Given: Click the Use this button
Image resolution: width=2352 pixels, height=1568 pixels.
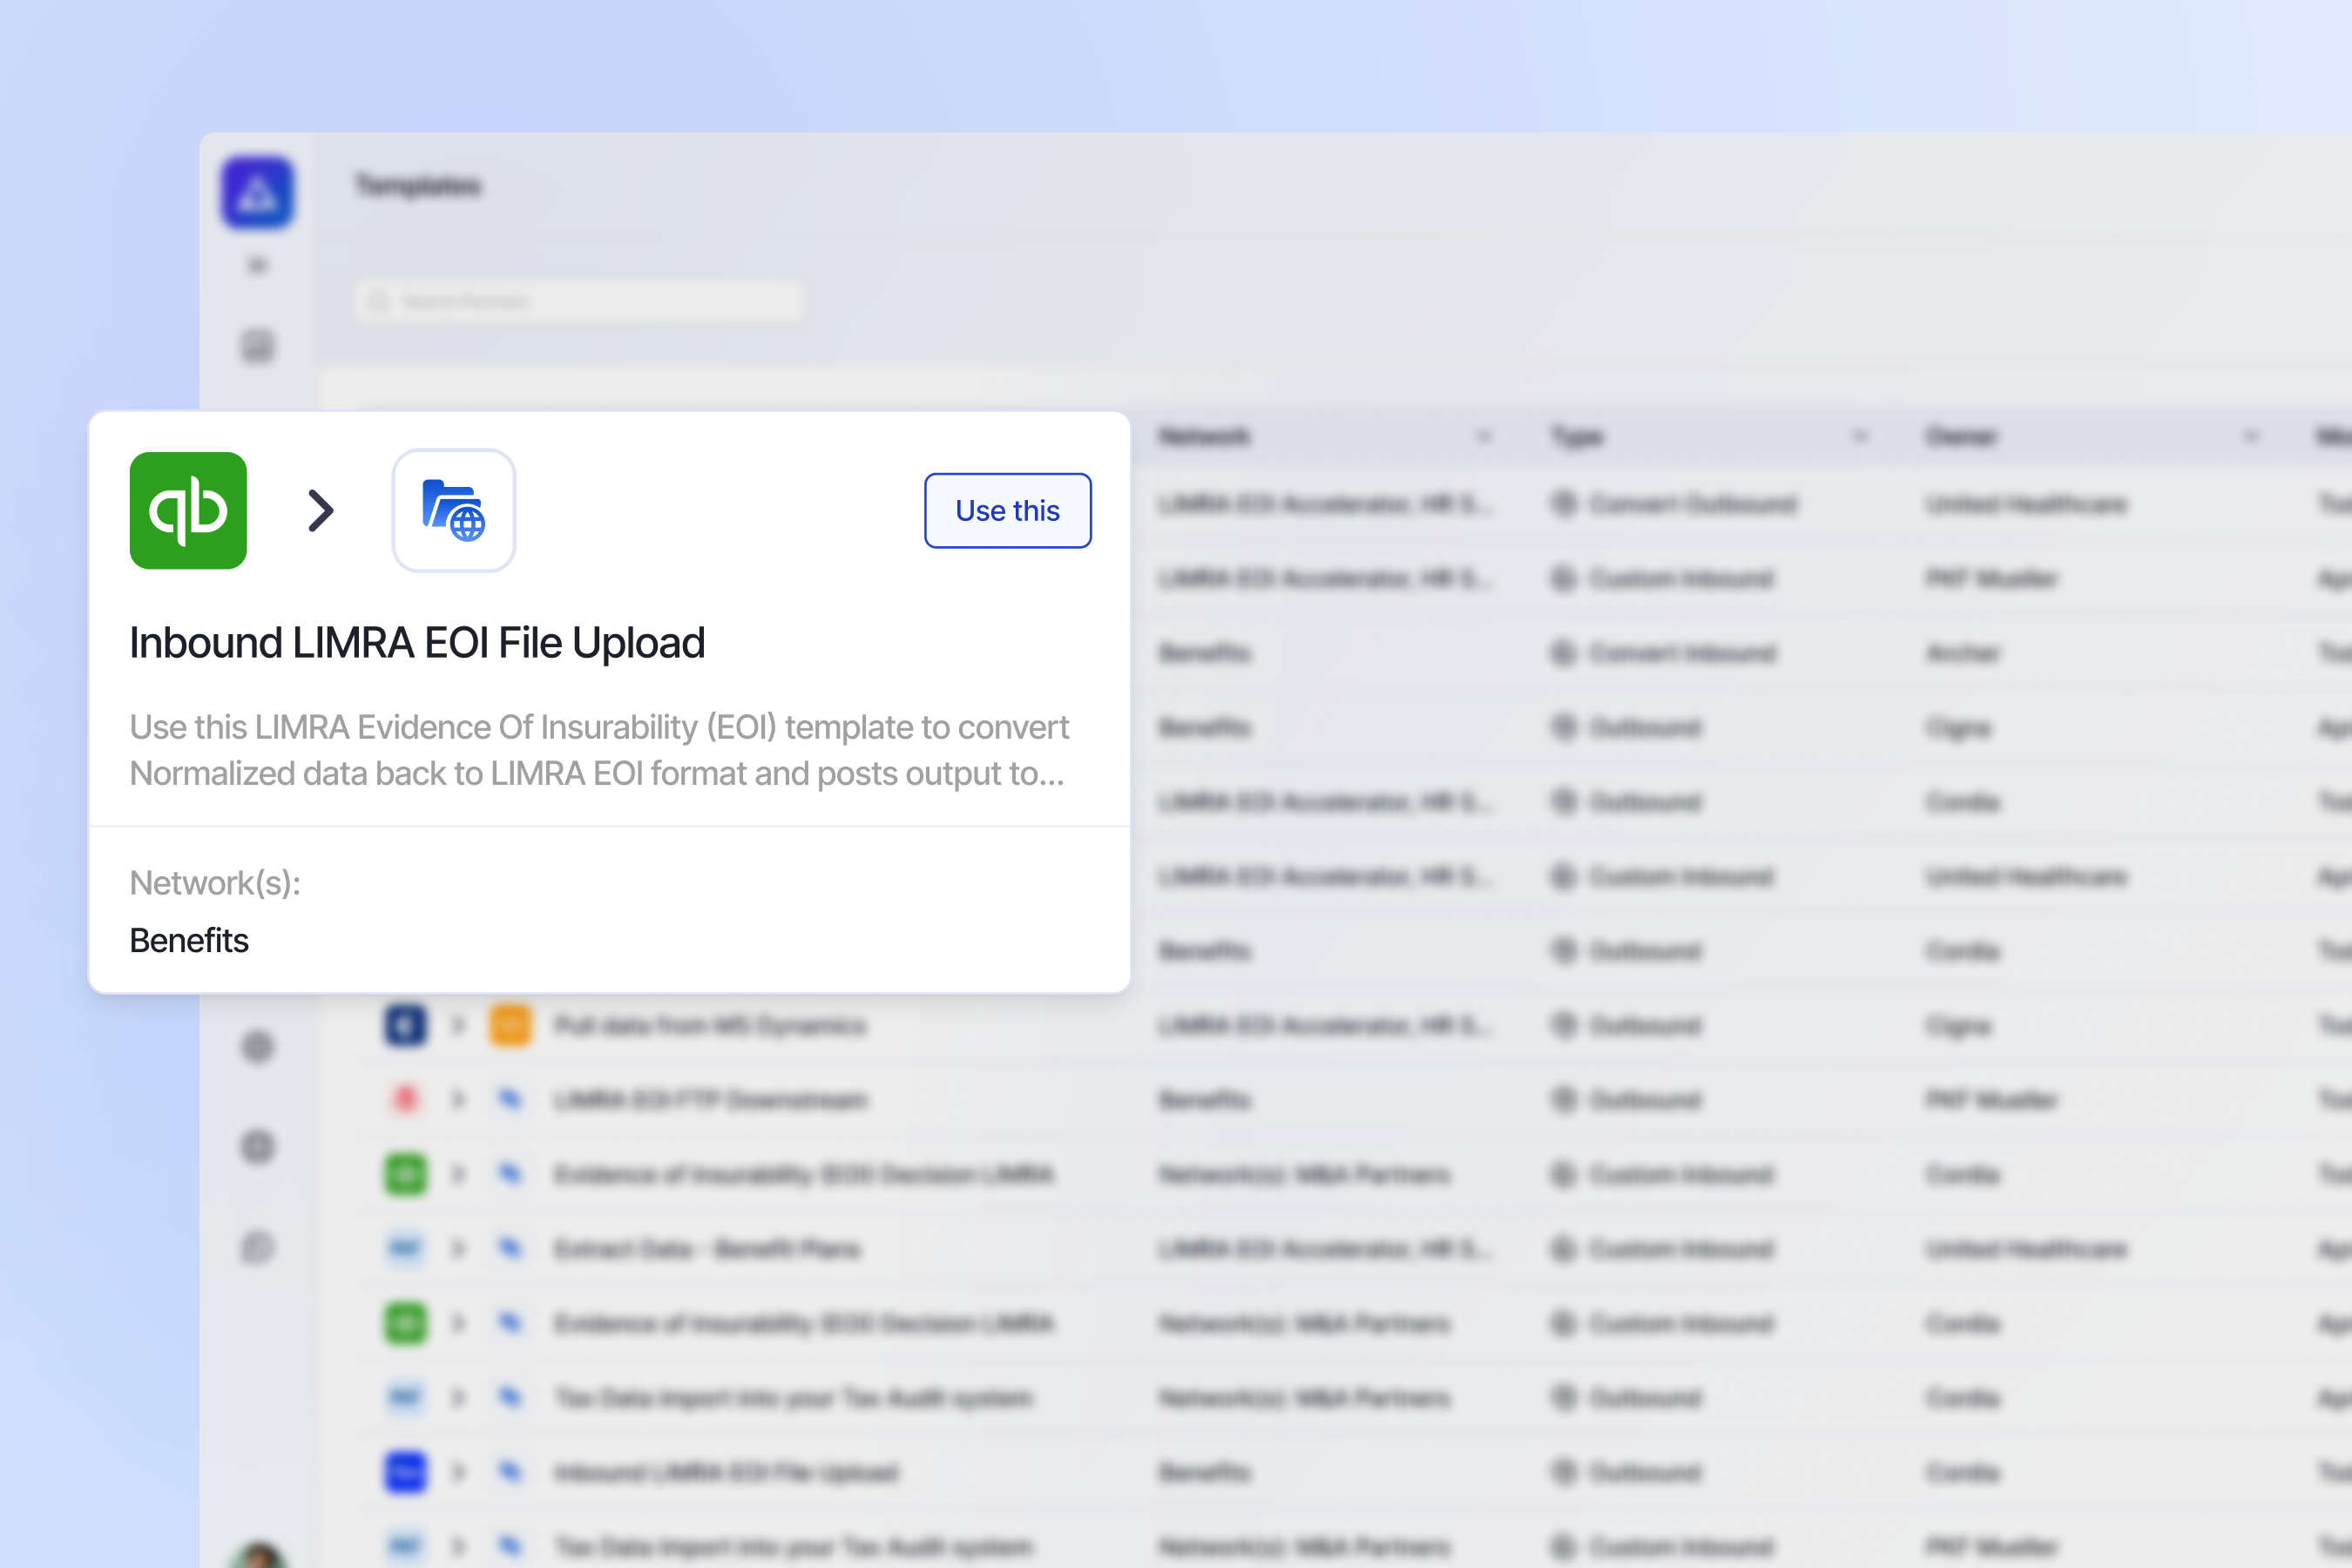Looking at the screenshot, I should (x=1007, y=510).
